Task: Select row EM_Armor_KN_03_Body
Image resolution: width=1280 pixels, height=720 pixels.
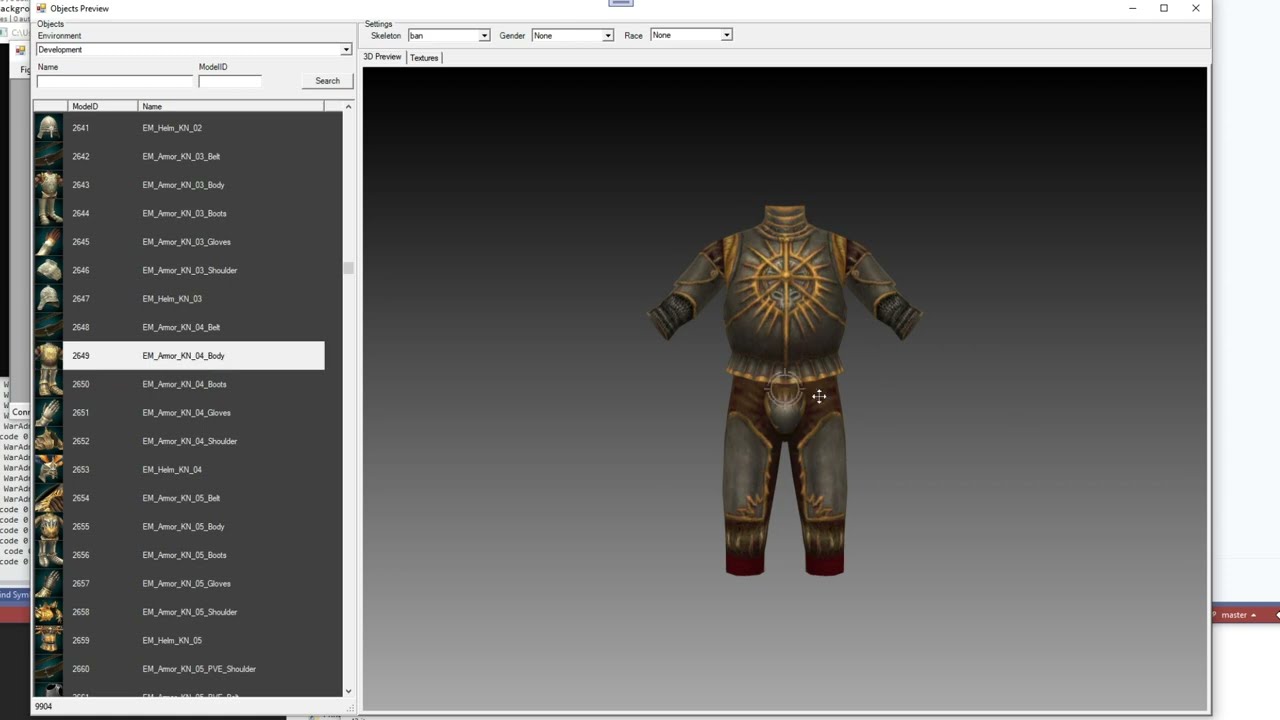Action: (194, 185)
